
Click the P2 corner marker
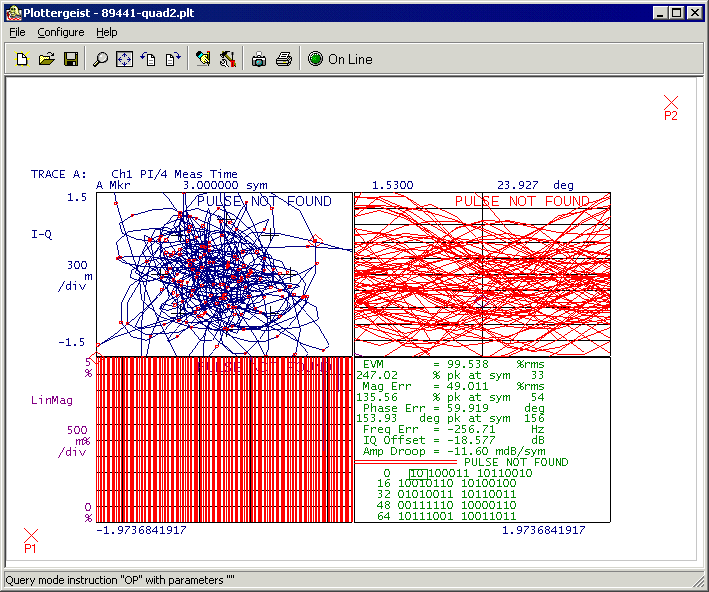click(671, 103)
